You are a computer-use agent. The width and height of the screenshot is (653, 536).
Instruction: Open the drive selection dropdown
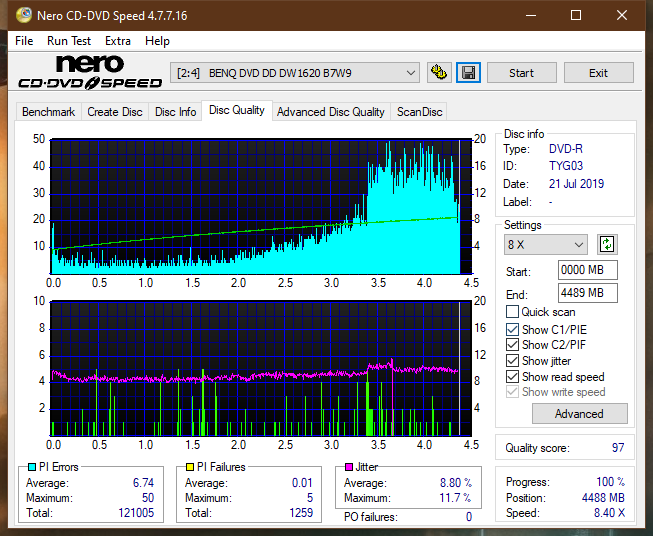294,73
